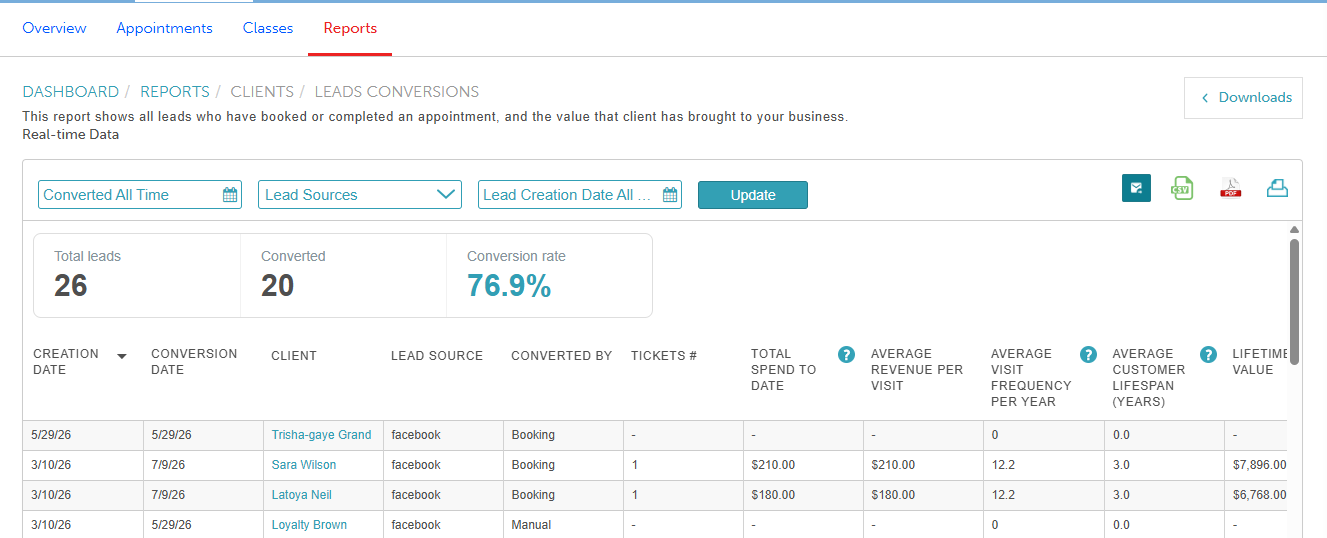Select creation date 5/29/26 in Trisha-gaye Grand row
Image resolution: width=1327 pixels, height=538 pixels.
pos(52,435)
